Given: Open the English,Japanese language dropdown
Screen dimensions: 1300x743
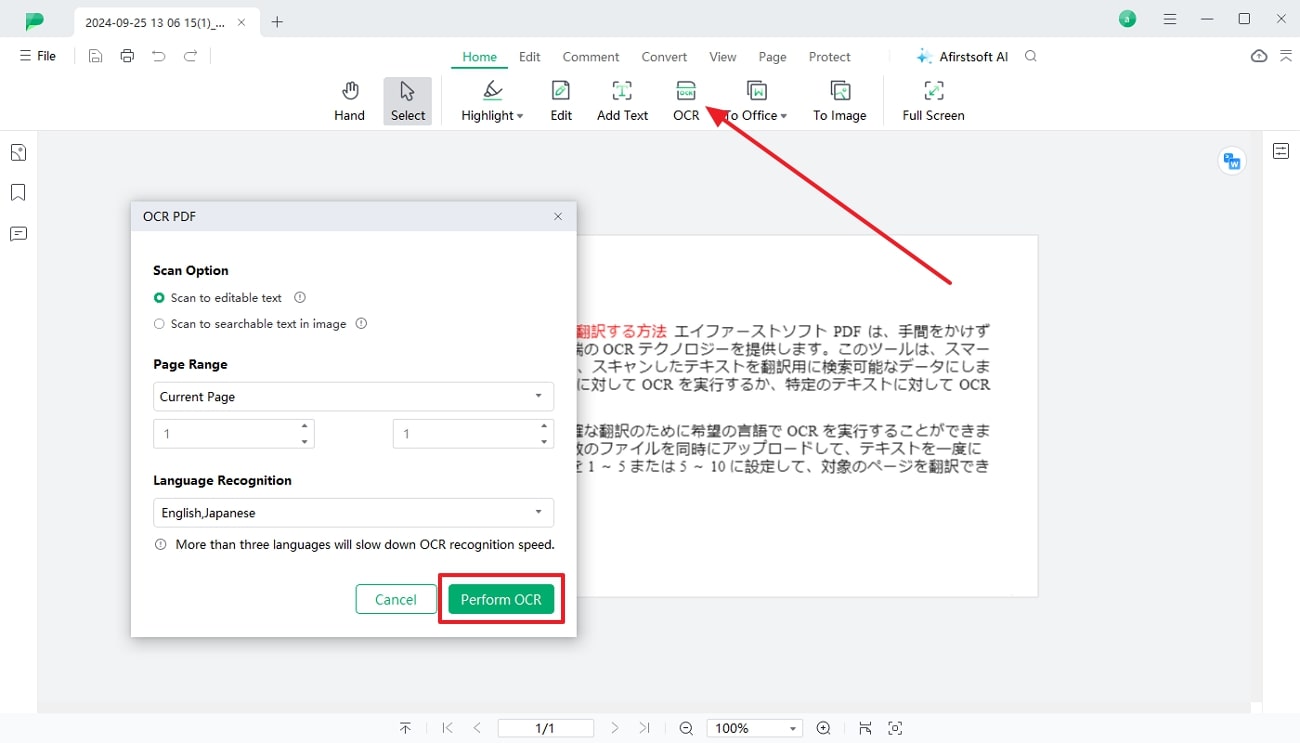Looking at the screenshot, I should (x=353, y=512).
